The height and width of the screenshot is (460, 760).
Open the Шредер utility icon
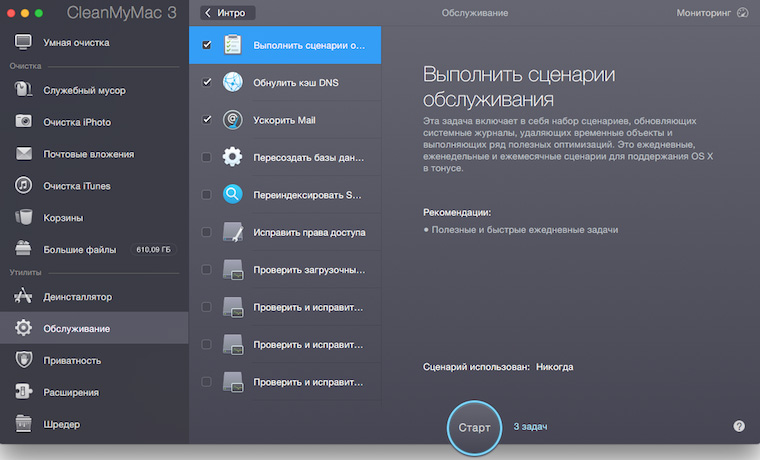(x=24, y=424)
